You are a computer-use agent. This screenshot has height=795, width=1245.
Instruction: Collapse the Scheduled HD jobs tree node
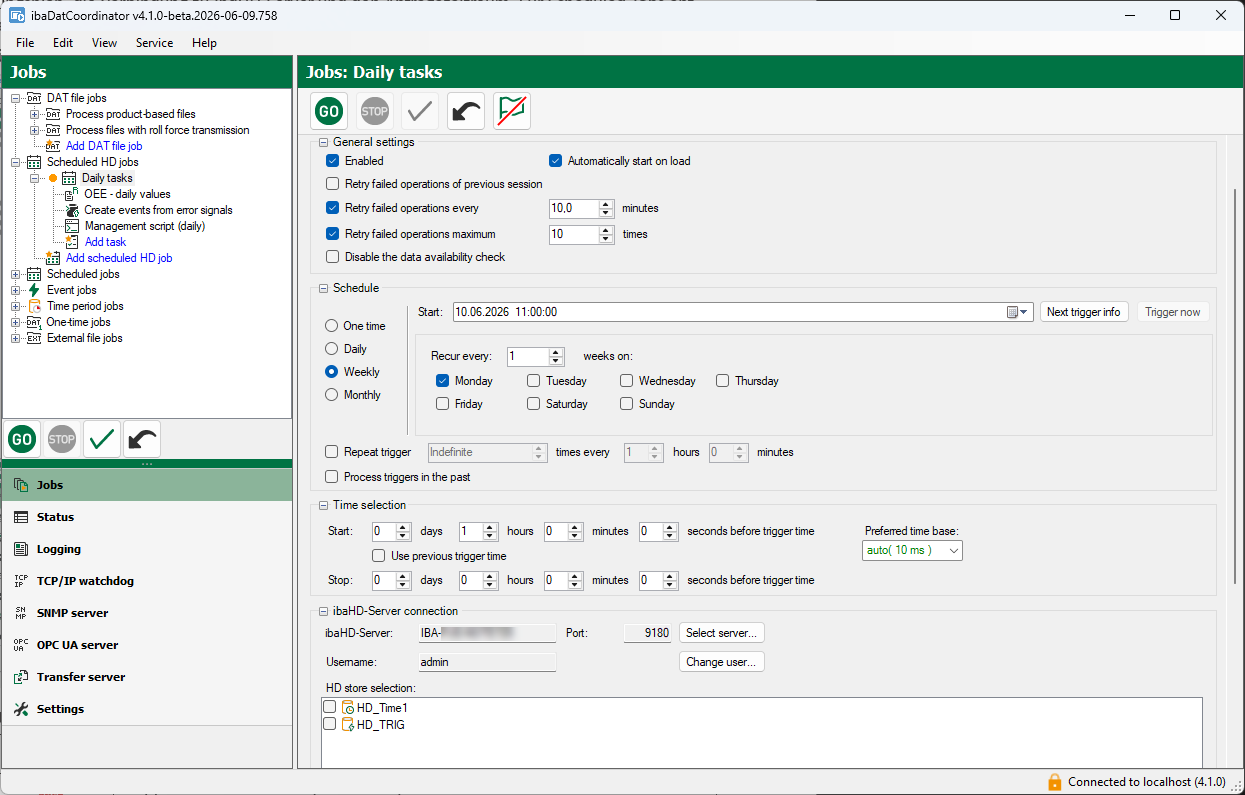pyautogui.click(x=15, y=162)
